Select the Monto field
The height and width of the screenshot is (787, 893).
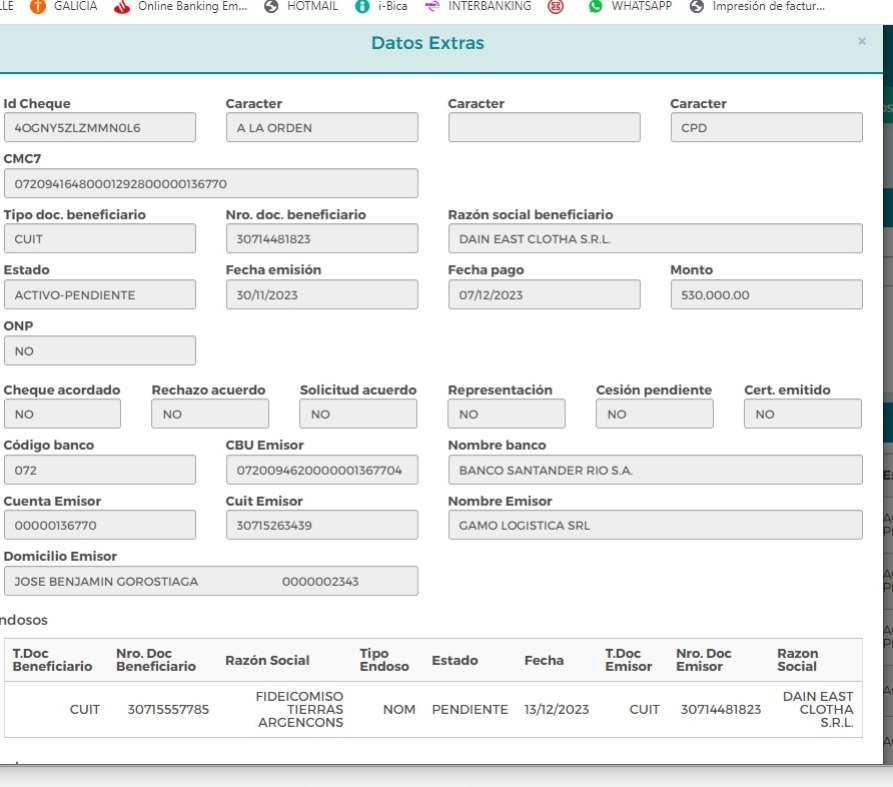pyautogui.click(x=767, y=294)
